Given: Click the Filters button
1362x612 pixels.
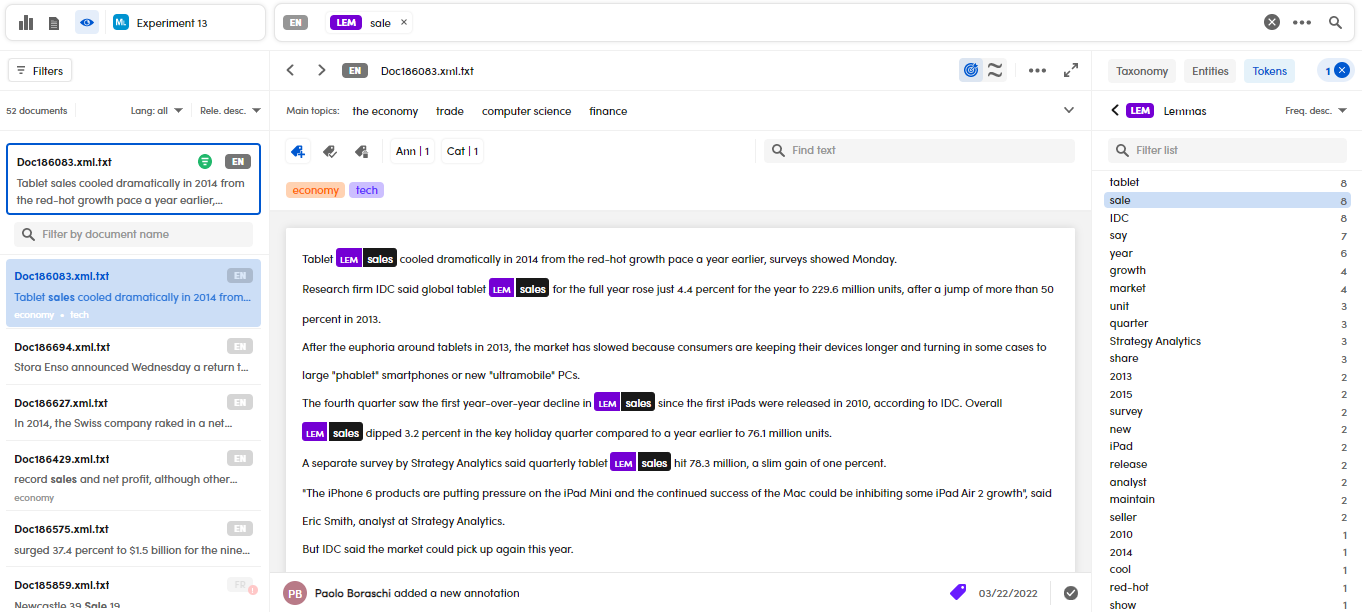Looking at the screenshot, I should tap(40, 71).
